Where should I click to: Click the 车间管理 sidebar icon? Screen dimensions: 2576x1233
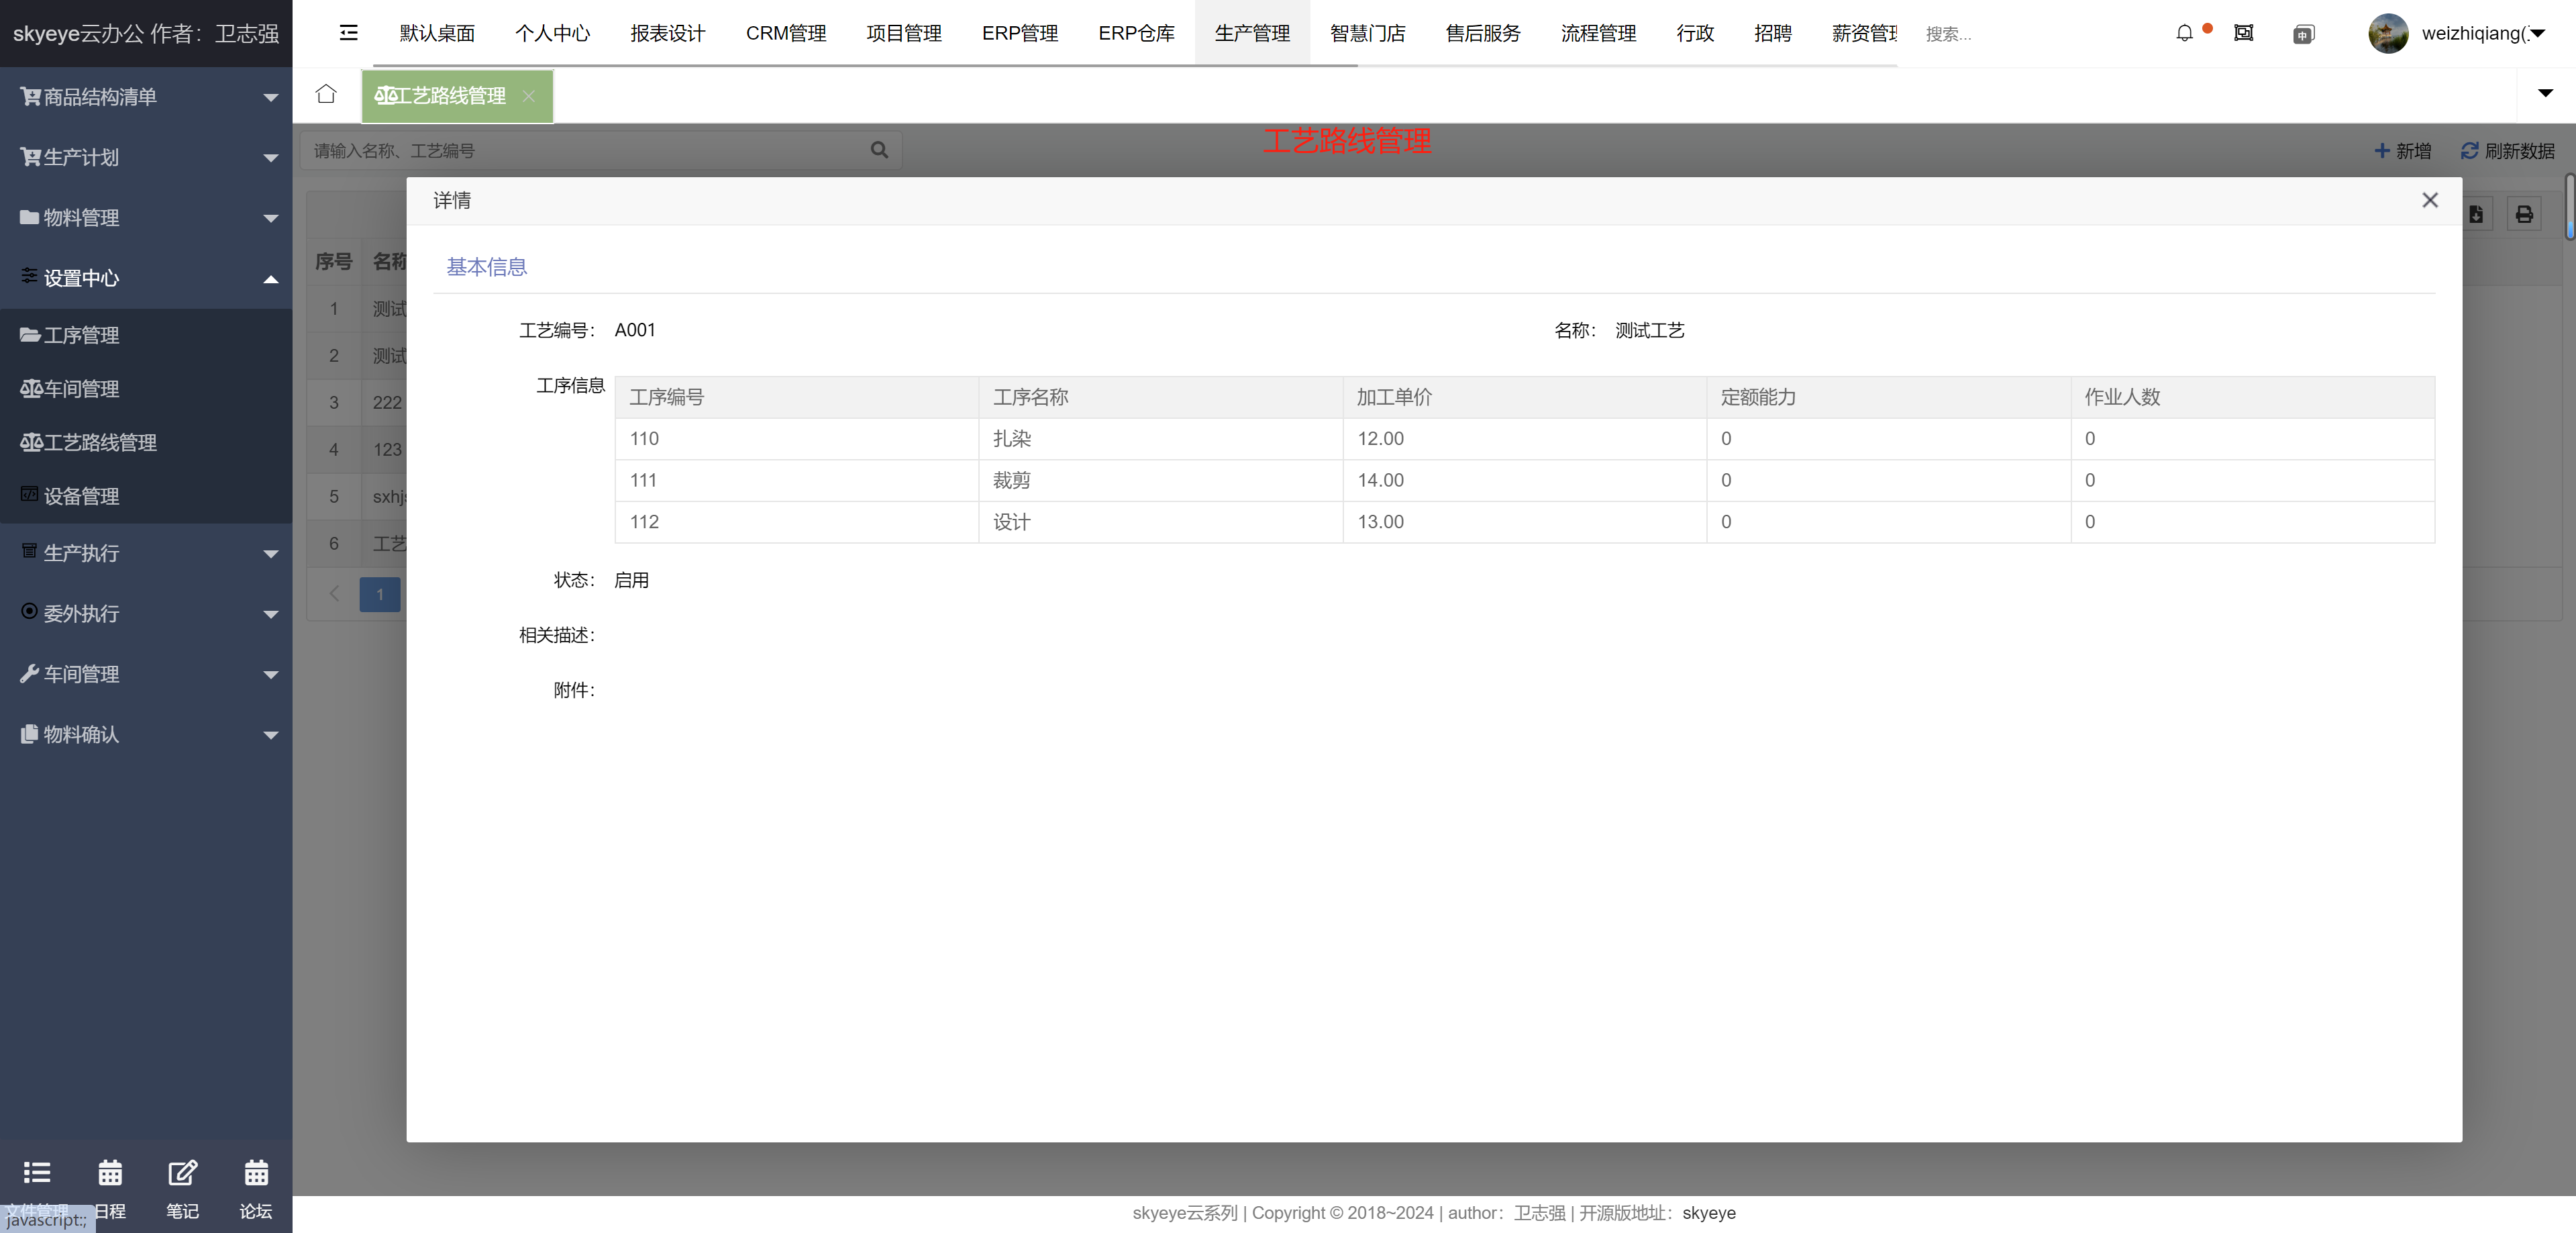(28, 388)
